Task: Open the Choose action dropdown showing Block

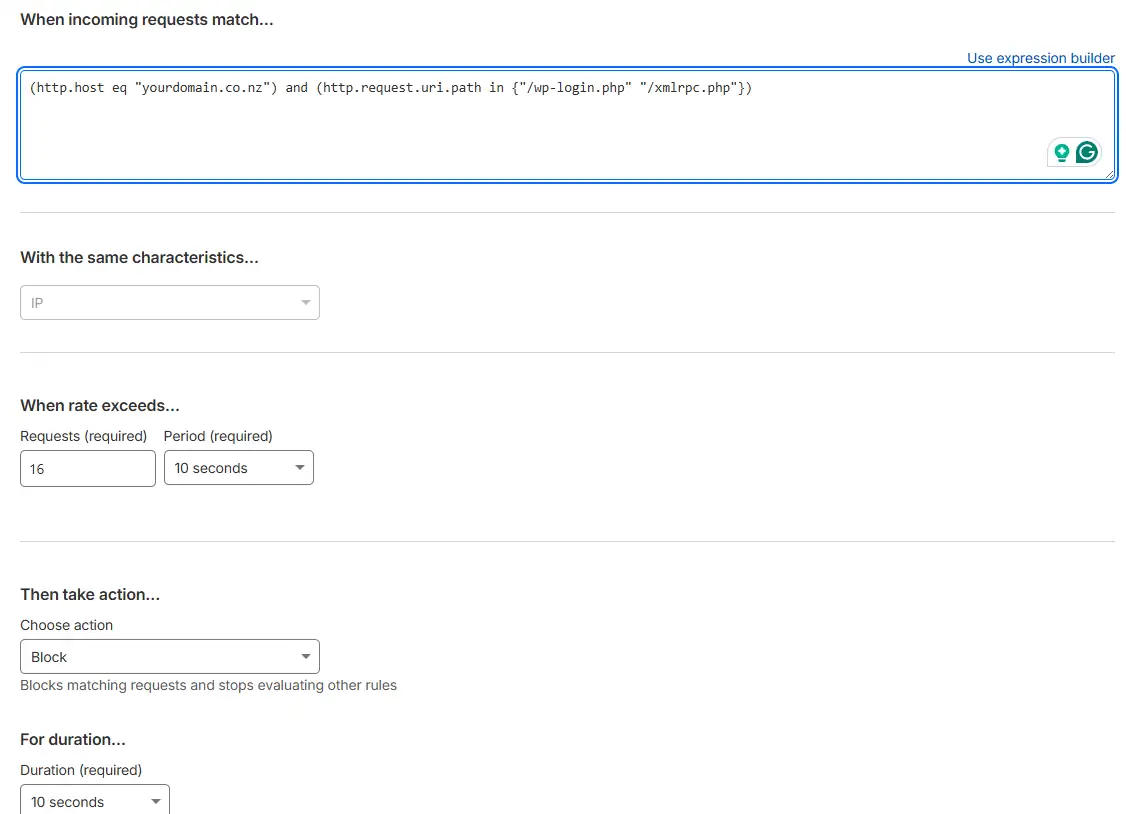Action: click(169, 657)
